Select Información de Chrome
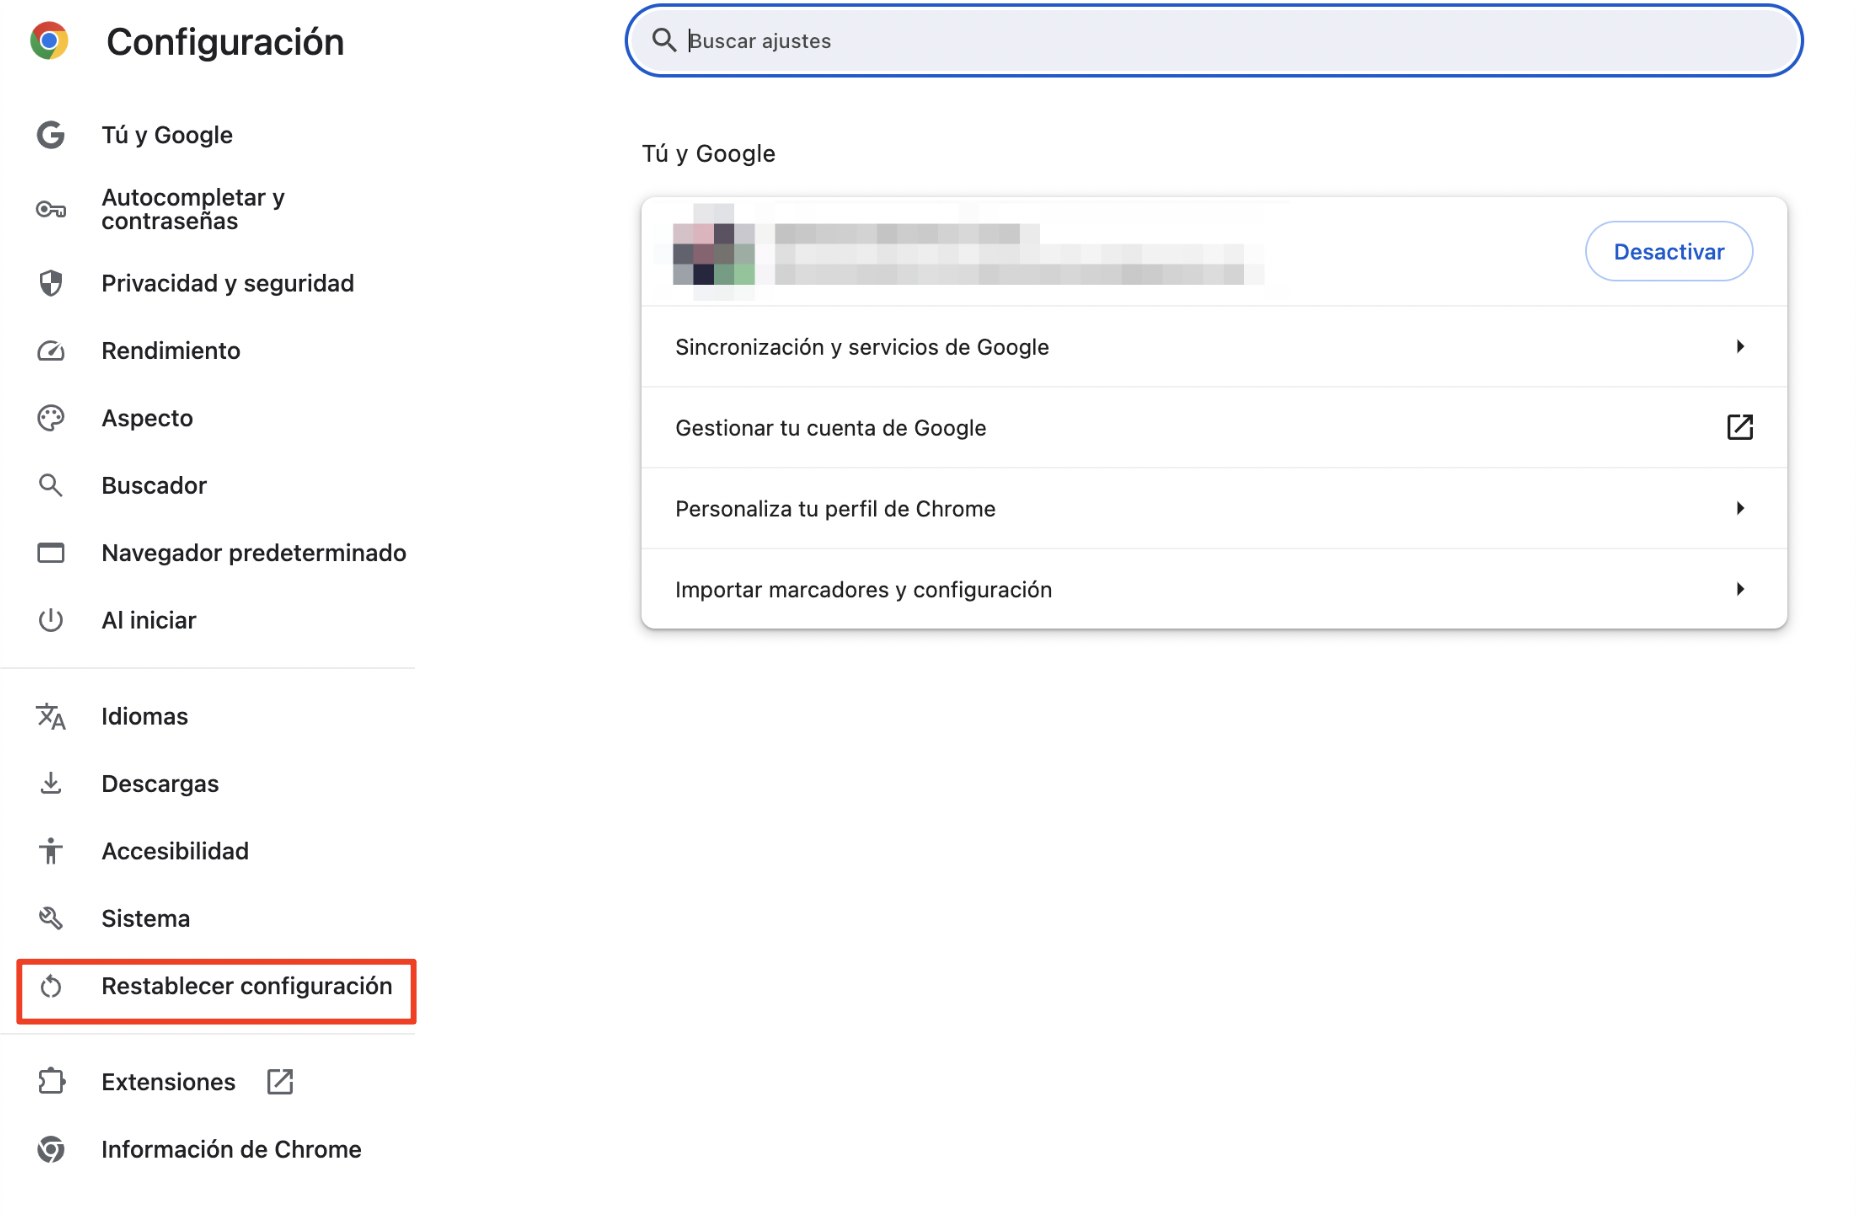1856x1216 pixels. pos(231,1149)
